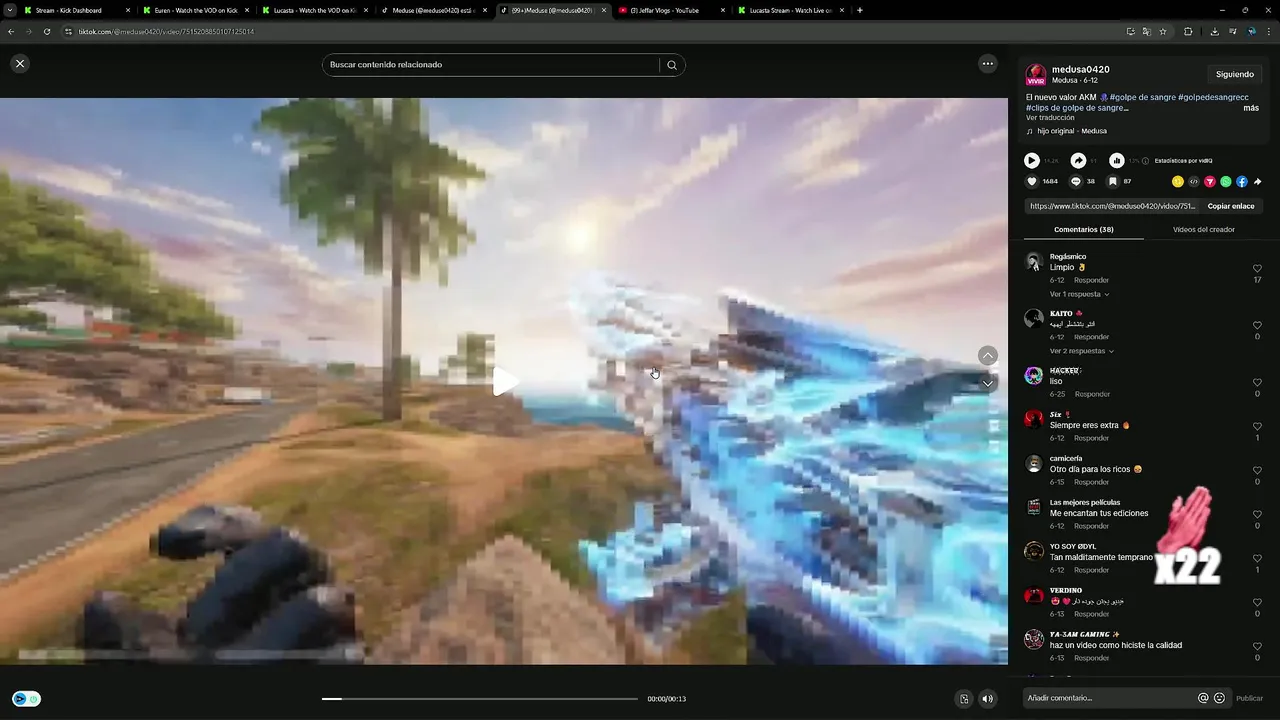Reply to Regásmico's comment
Viewport: 1280px width, 720px height.
1091,280
